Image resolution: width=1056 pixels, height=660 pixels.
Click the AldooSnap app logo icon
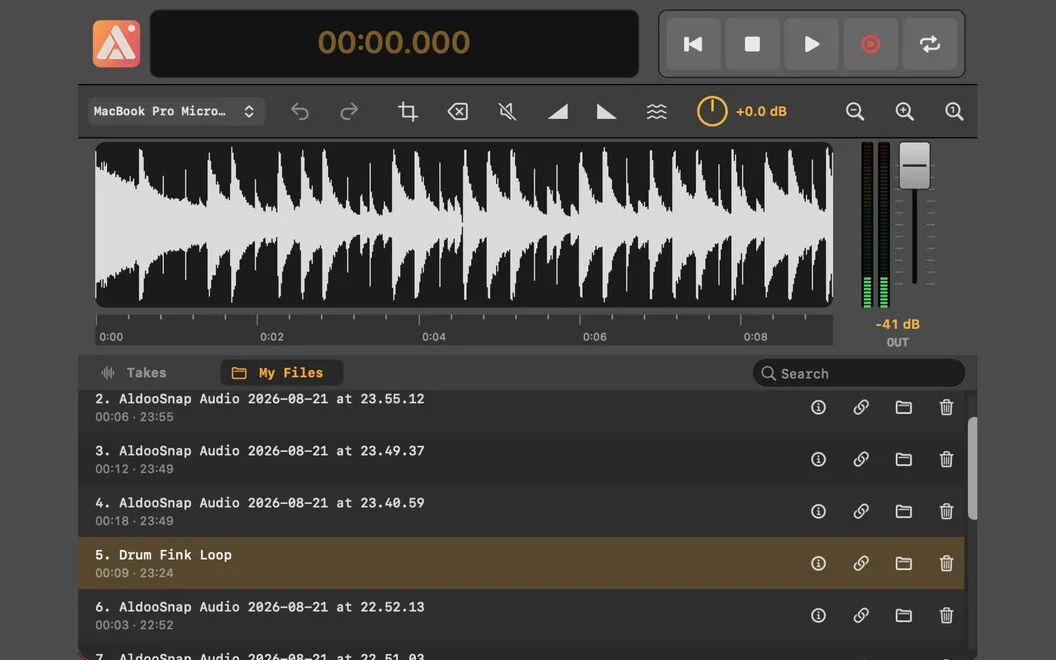point(117,44)
